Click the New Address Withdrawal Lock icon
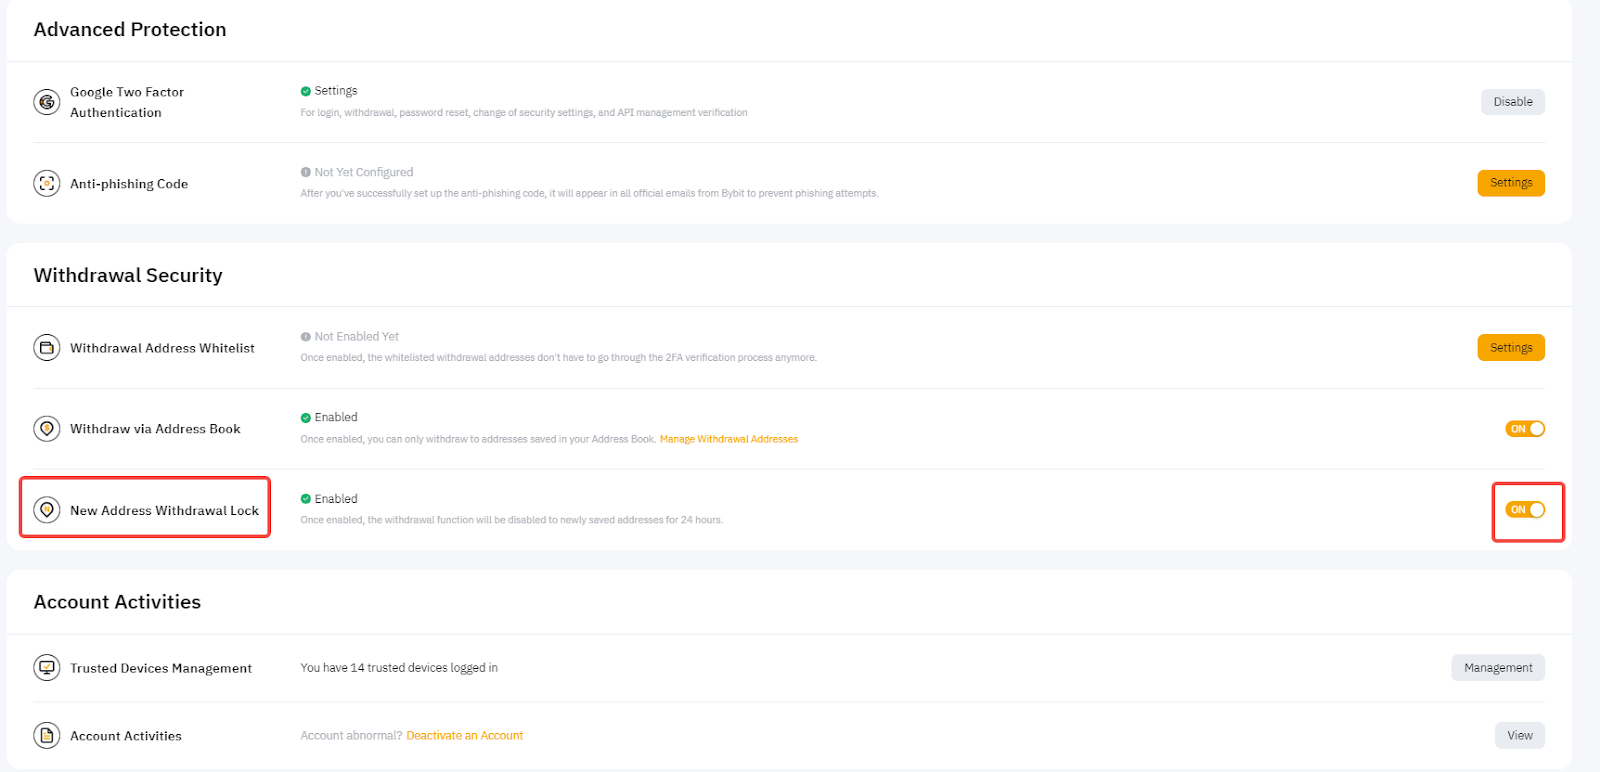 [x=47, y=510]
